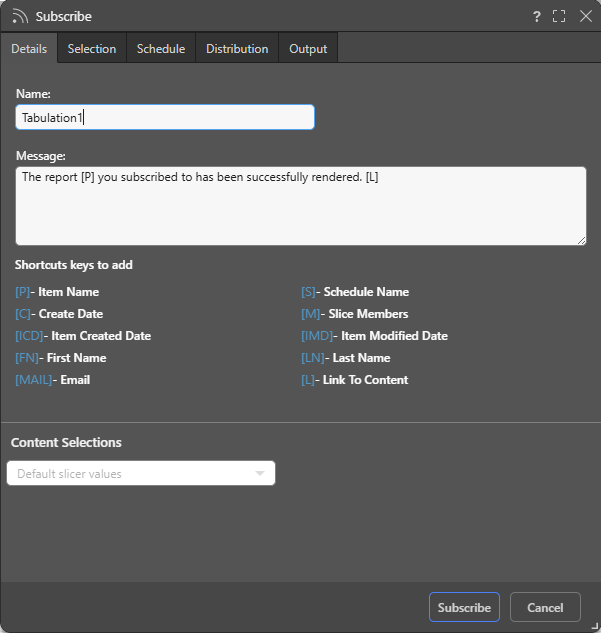This screenshot has width=601, height=633.
Task: Open the Default slicer values dropdown
Action: [x=141, y=474]
